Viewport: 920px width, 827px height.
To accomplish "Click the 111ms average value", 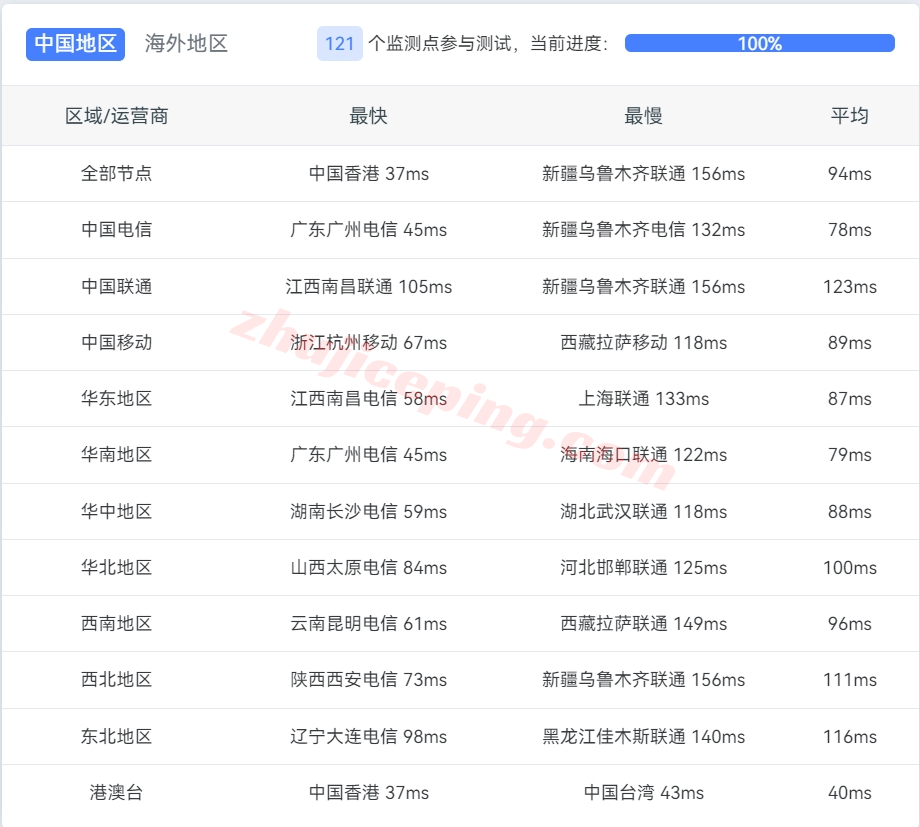I will 850,680.
